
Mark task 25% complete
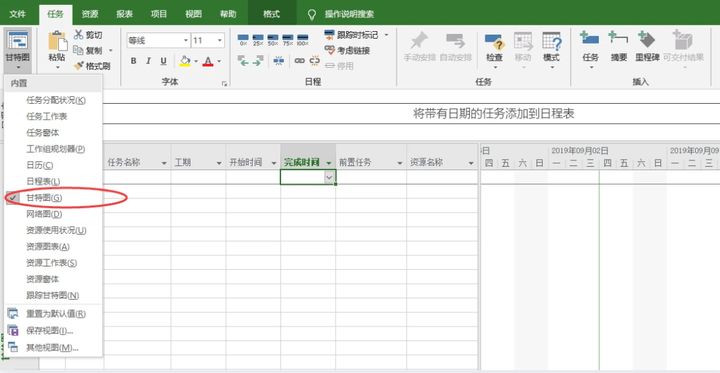(258, 40)
